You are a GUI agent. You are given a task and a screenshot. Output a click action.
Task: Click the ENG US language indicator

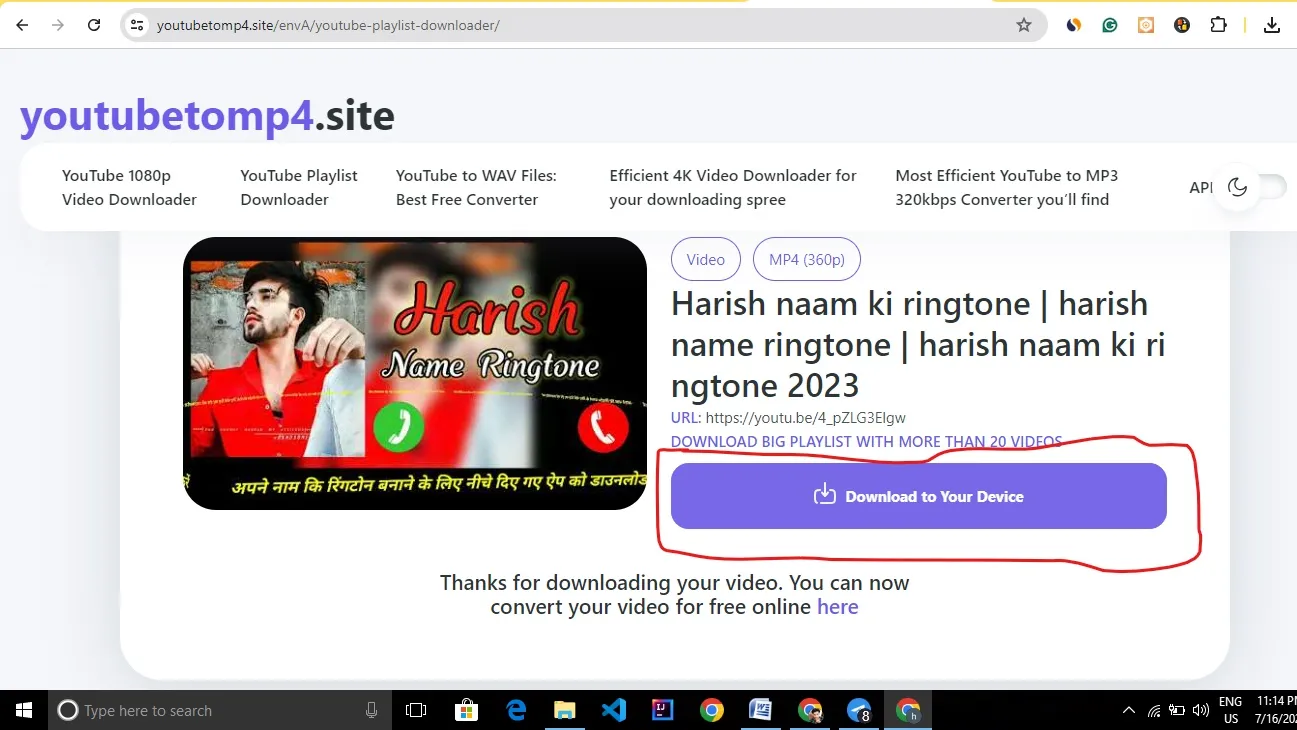tap(1230, 710)
